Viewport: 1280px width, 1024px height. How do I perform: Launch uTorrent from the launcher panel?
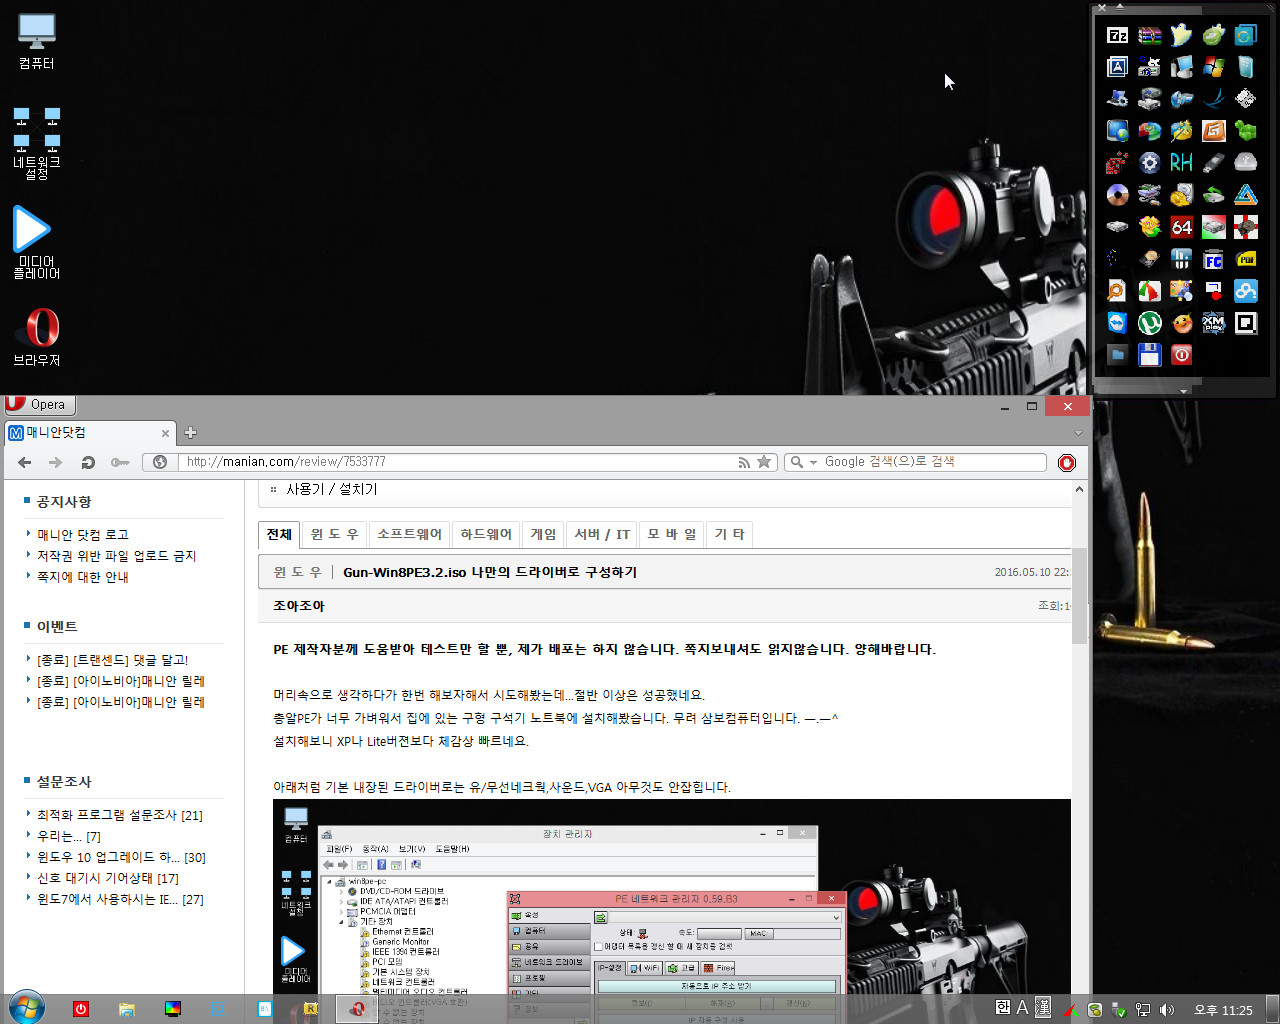click(x=1149, y=323)
